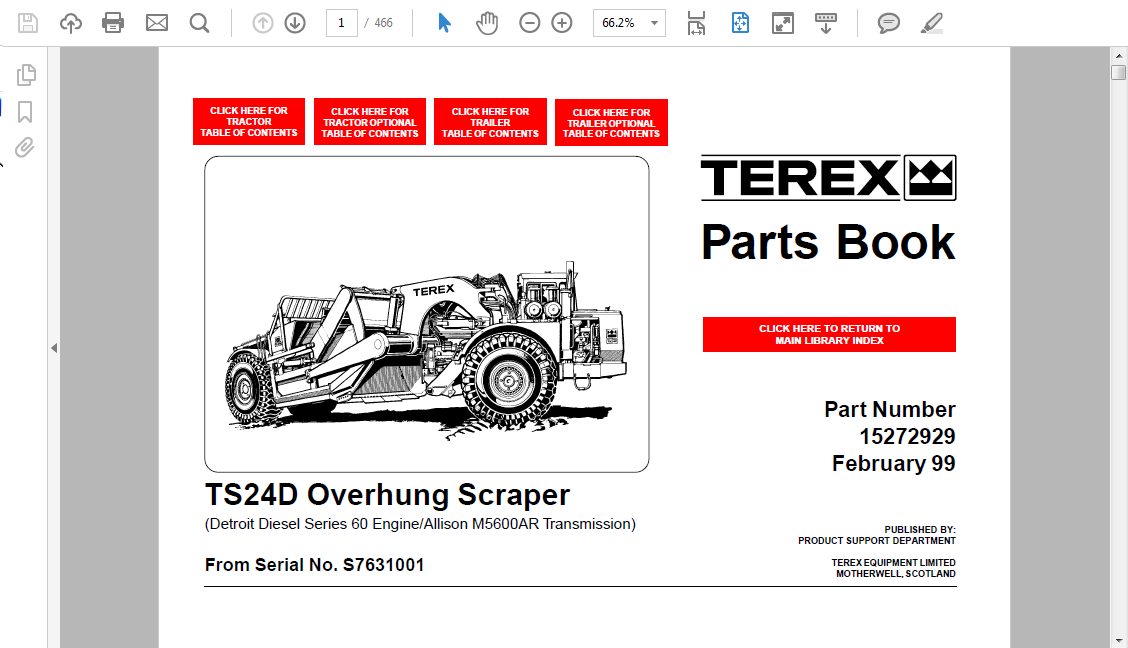Screen dimensions: 1128x648
Task: Choose the Selection arrow tool
Action: (445, 23)
